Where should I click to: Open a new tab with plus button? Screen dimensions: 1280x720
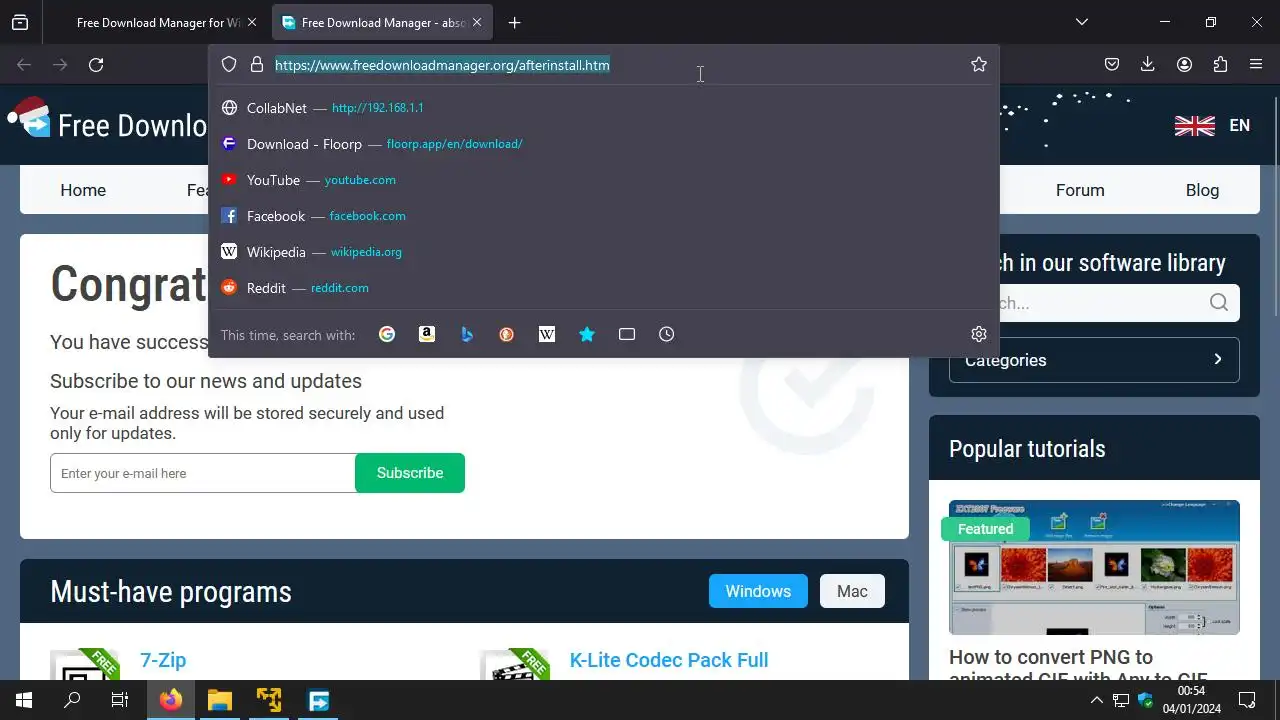[x=514, y=22]
